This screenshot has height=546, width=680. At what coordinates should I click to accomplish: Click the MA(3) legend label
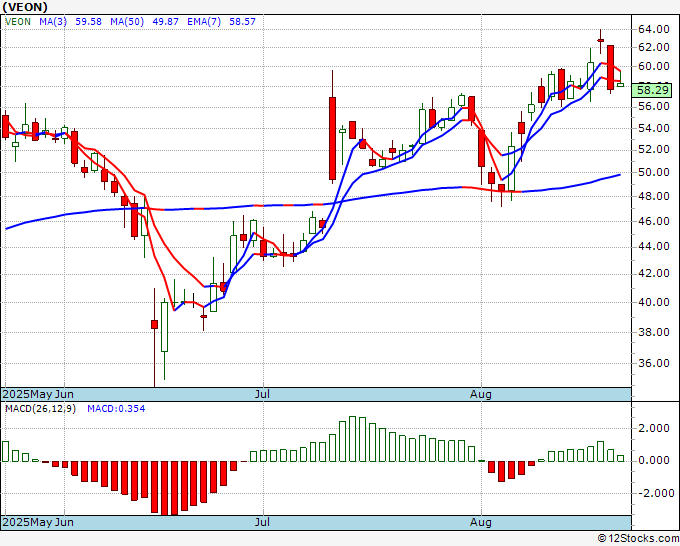tap(53, 22)
